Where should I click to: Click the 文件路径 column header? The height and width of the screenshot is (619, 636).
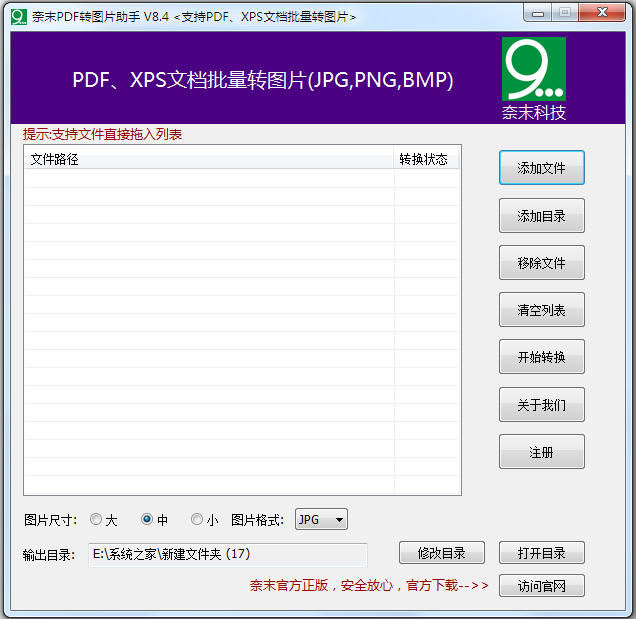209,159
